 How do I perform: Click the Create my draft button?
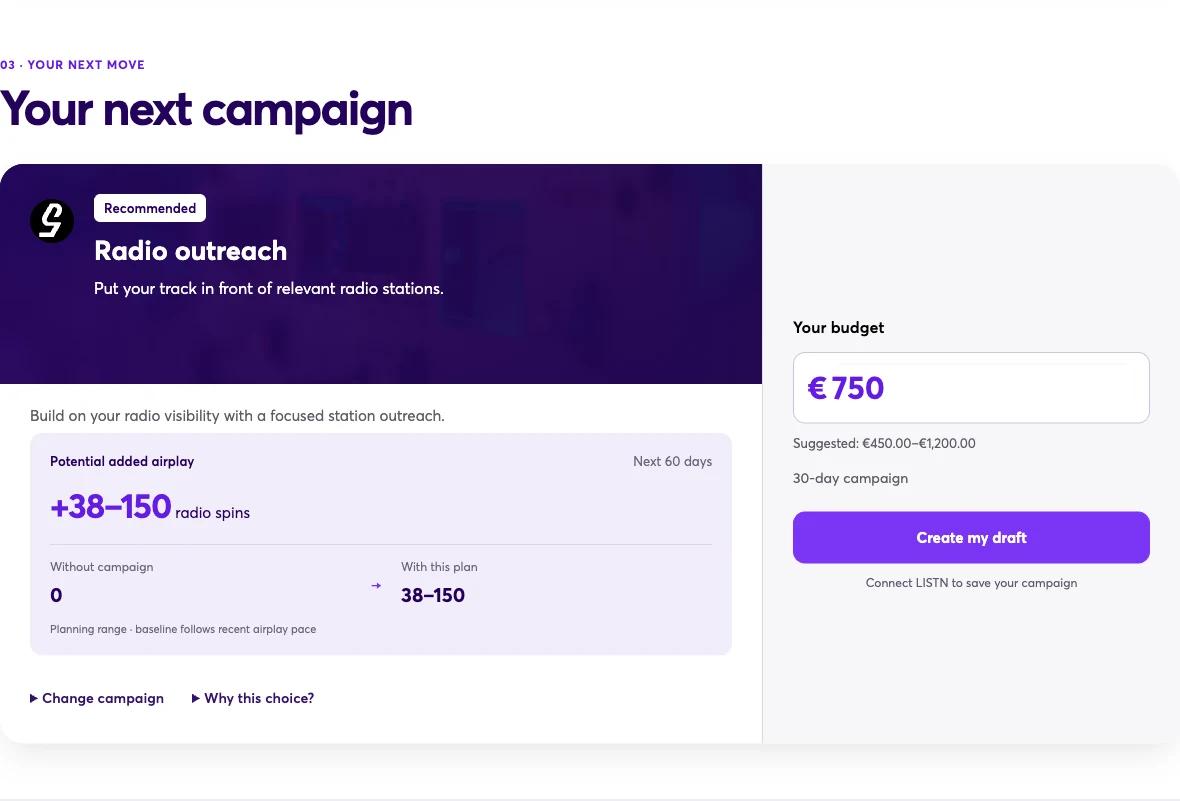[971, 538]
